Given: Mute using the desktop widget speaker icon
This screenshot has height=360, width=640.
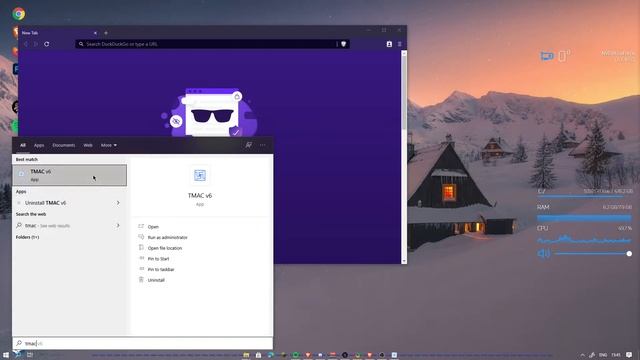Looking at the screenshot, I should tap(543, 253).
